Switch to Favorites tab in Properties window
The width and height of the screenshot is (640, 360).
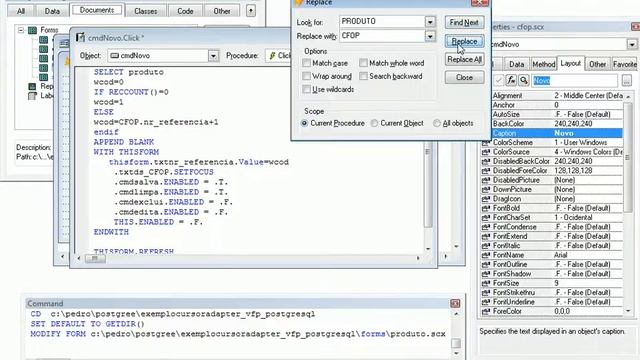coord(624,64)
